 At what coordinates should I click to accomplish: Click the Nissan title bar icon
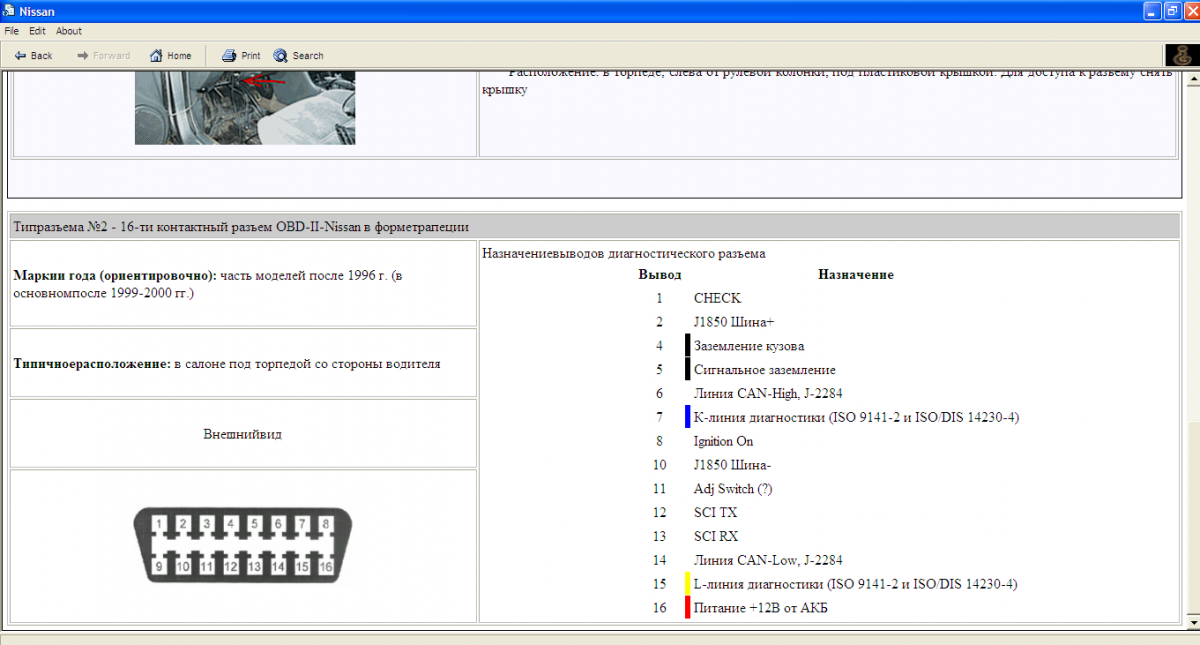coord(10,11)
